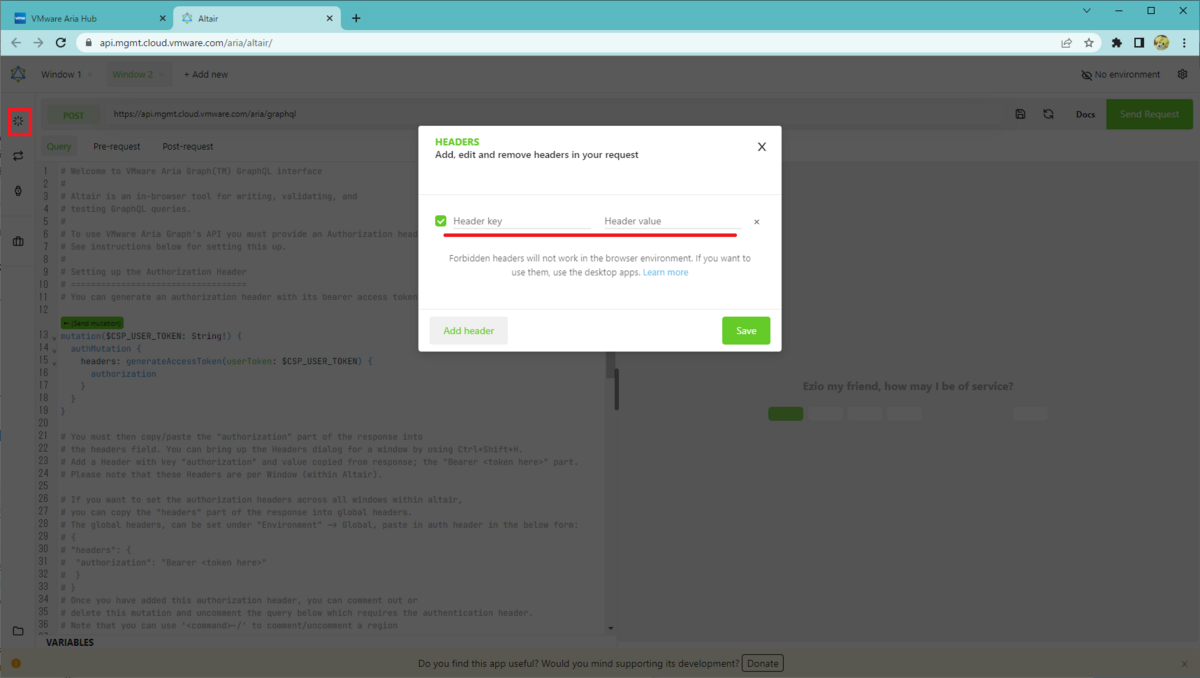Viewport: 1200px width, 678px height.
Task: Click the 'Ezio my friend' placeholder text
Action: click(908, 386)
